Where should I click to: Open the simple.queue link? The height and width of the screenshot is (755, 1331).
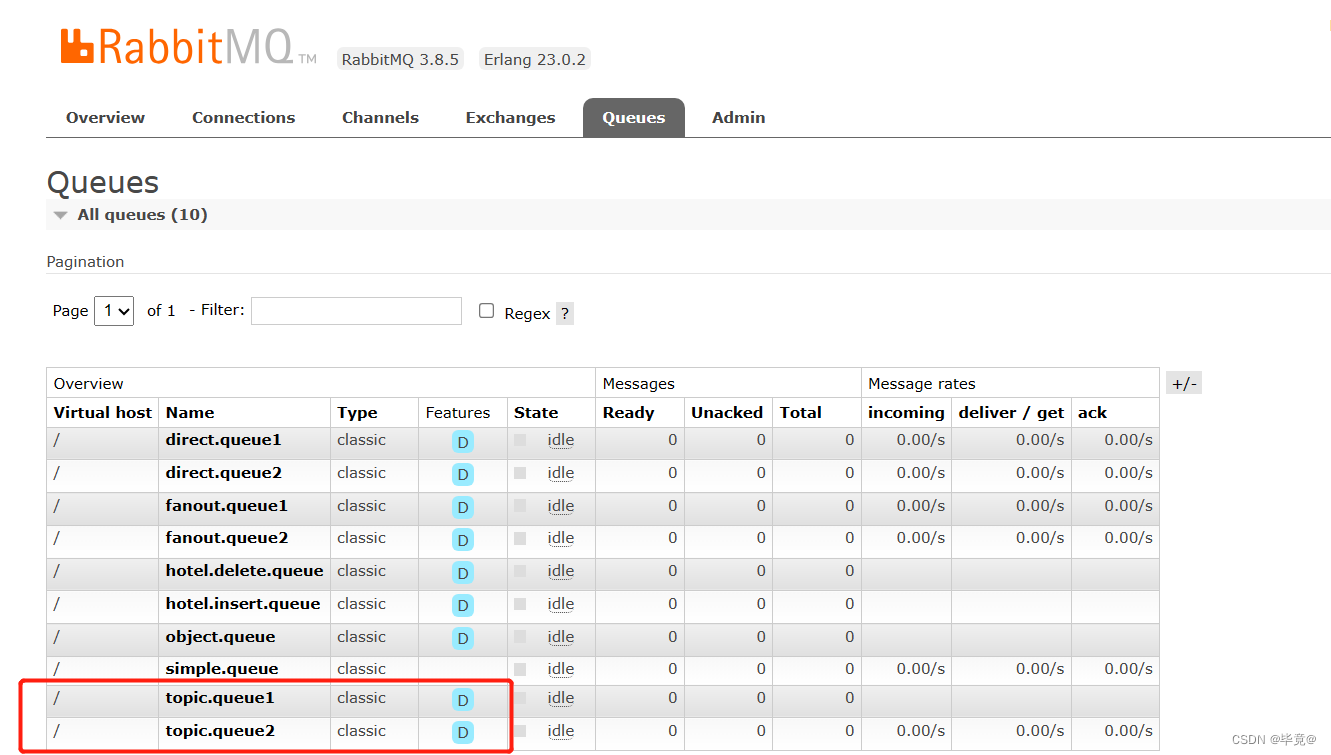[x=222, y=669]
